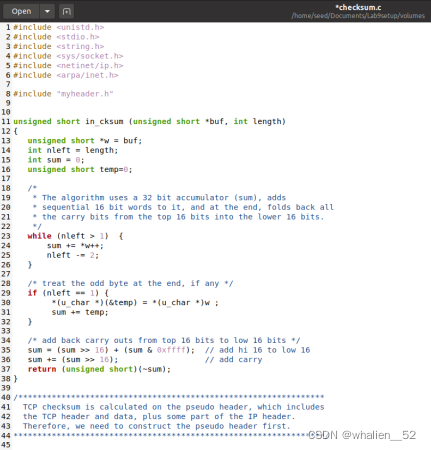Screen dimensions: 431x450
Task: Click comment line 'The algorithm uses a 32 bit accumulator'
Action: pos(159,198)
